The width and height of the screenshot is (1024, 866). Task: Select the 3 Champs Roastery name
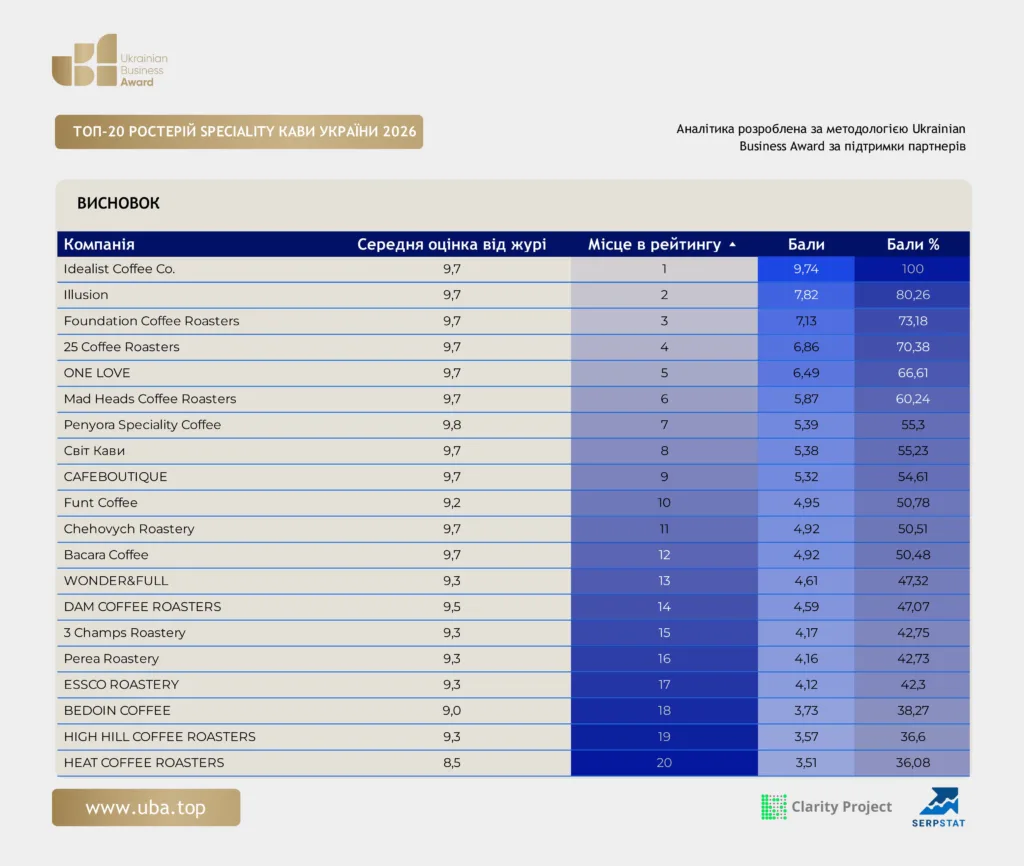pos(125,633)
